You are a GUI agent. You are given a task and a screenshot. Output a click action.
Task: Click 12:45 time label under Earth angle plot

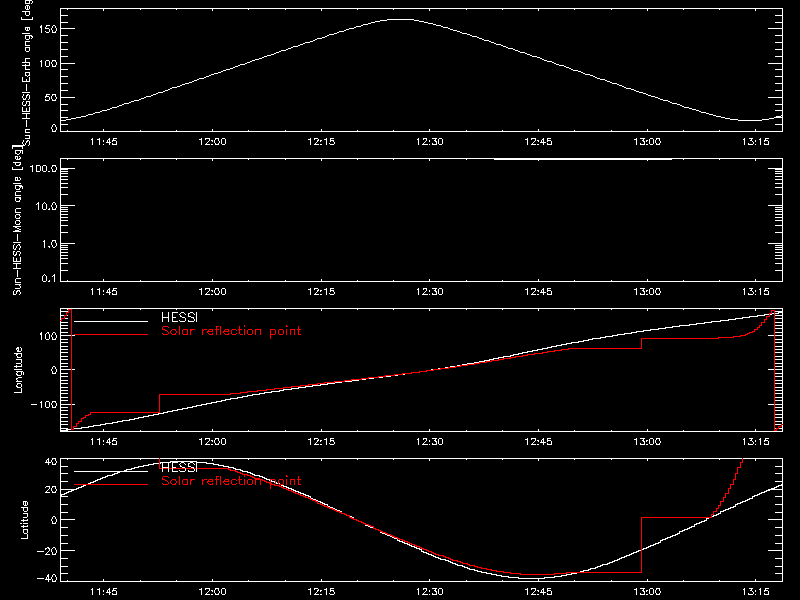click(538, 142)
